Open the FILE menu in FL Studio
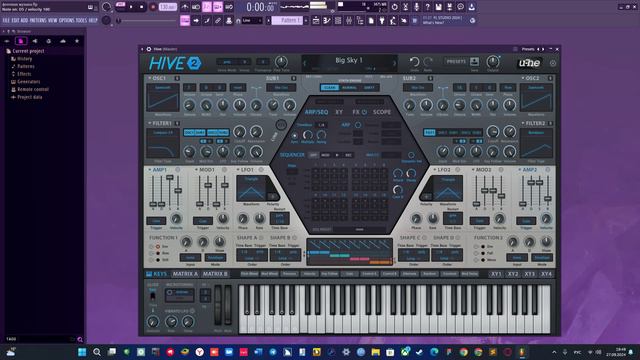Viewport: 640px width, 360px height. 6,20
